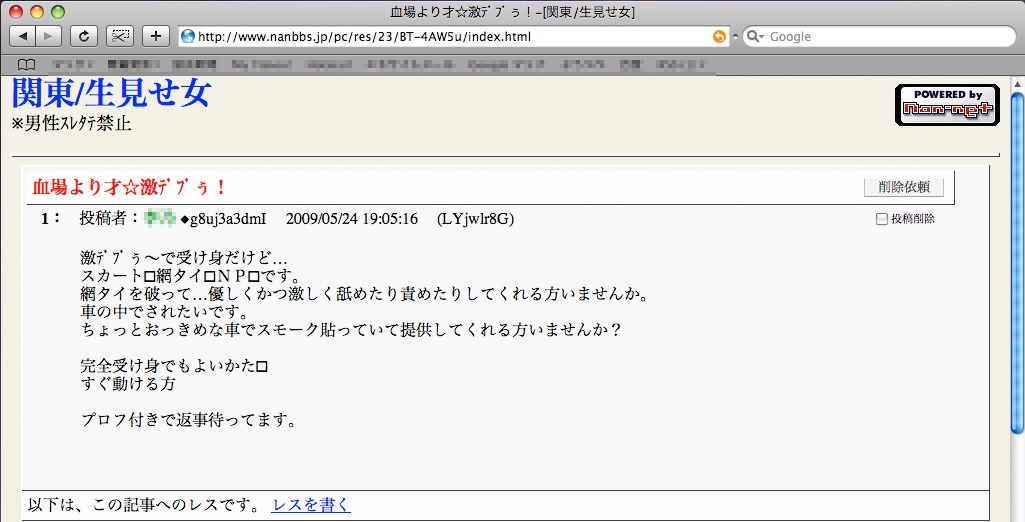The width and height of the screenshot is (1025, 522).
Task: Add a bookmark with the plus button
Action: click(x=156, y=36)
